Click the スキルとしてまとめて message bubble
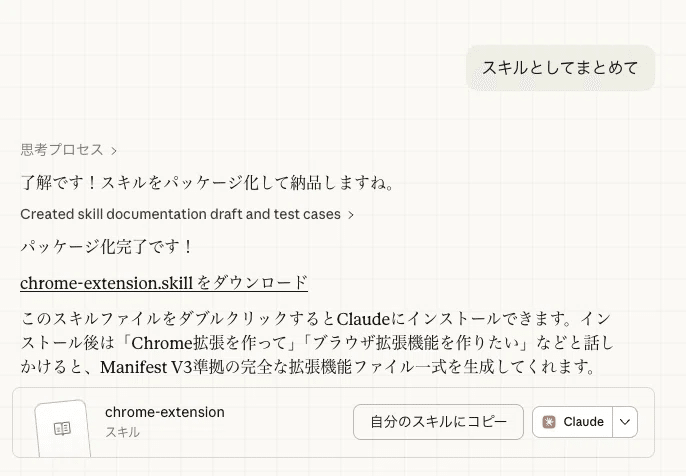The image size is (686, 476). (x=559, y=68)
